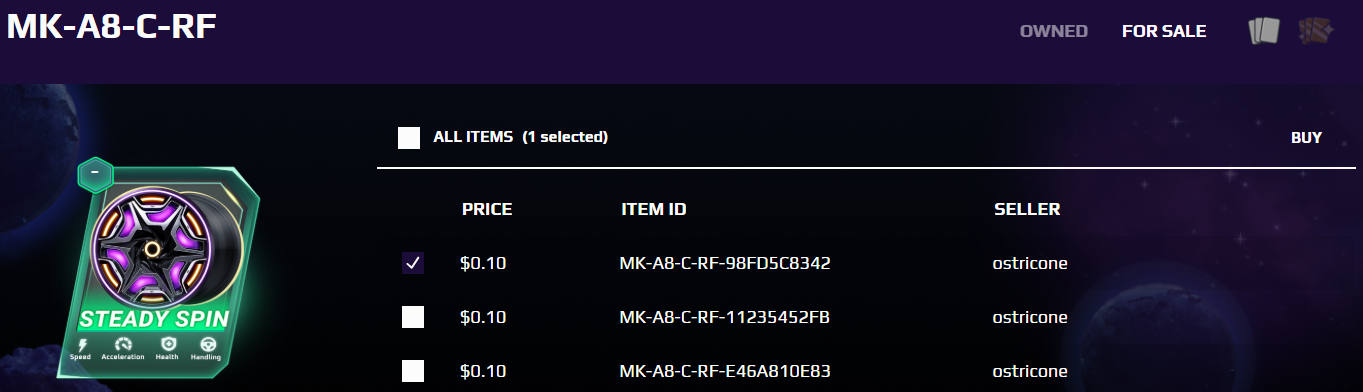Check the ALL ITEMS checkbox
Image resolution: width=1363 pixels, height=392 pixels.
[409, 138]
